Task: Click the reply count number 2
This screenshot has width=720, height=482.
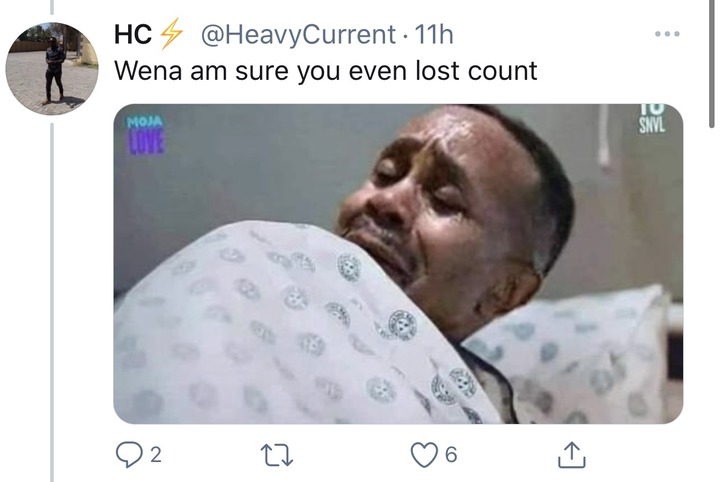Action: point(156,455)
